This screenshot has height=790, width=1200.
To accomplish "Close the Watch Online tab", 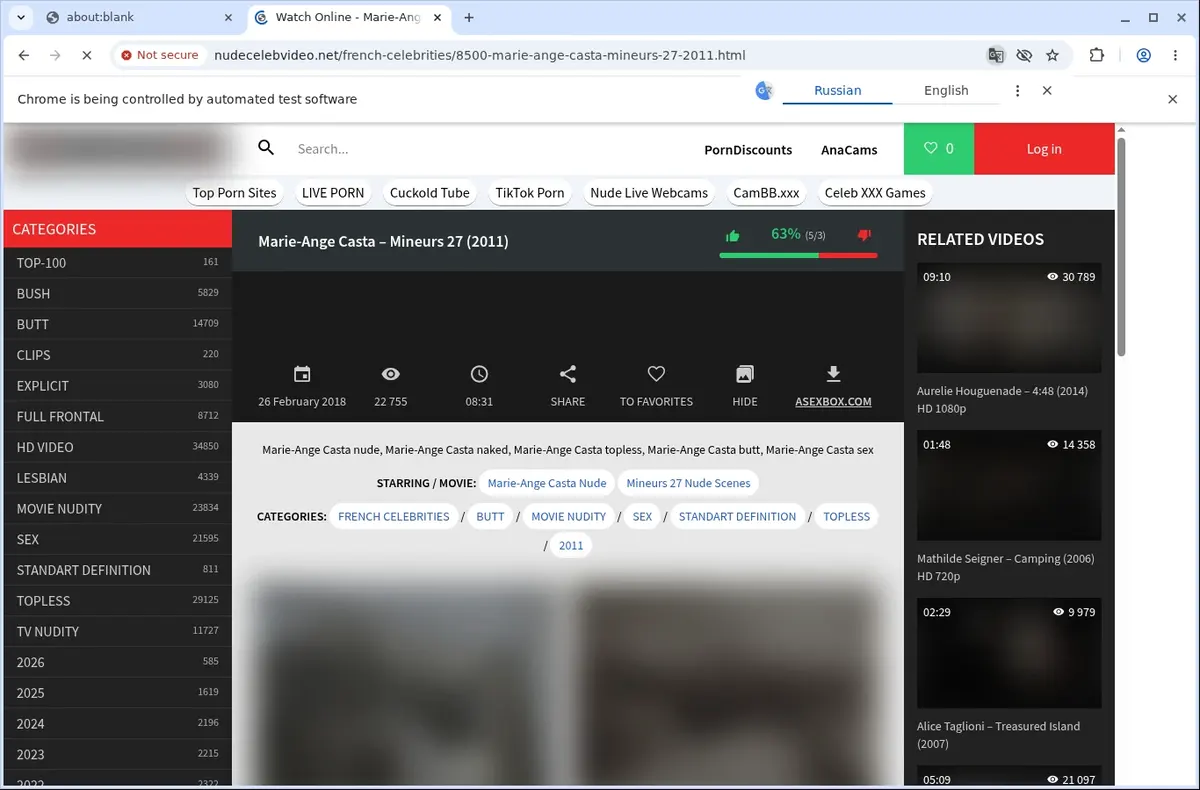I will [439, 17].
